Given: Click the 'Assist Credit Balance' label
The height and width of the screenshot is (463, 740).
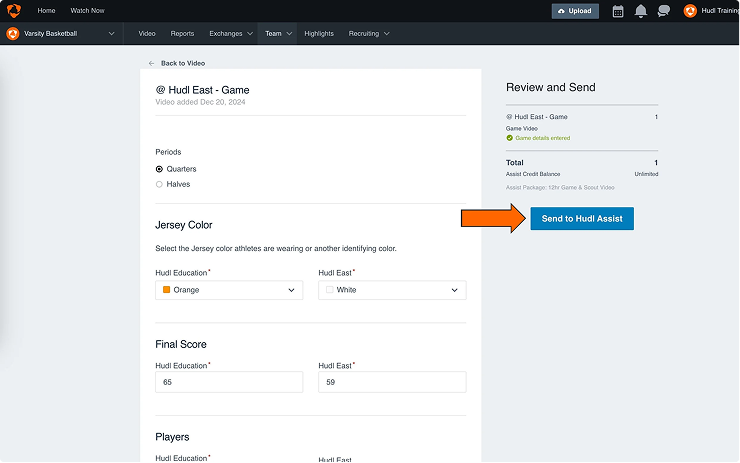Looking at the screenshot, I should (533, 174).
